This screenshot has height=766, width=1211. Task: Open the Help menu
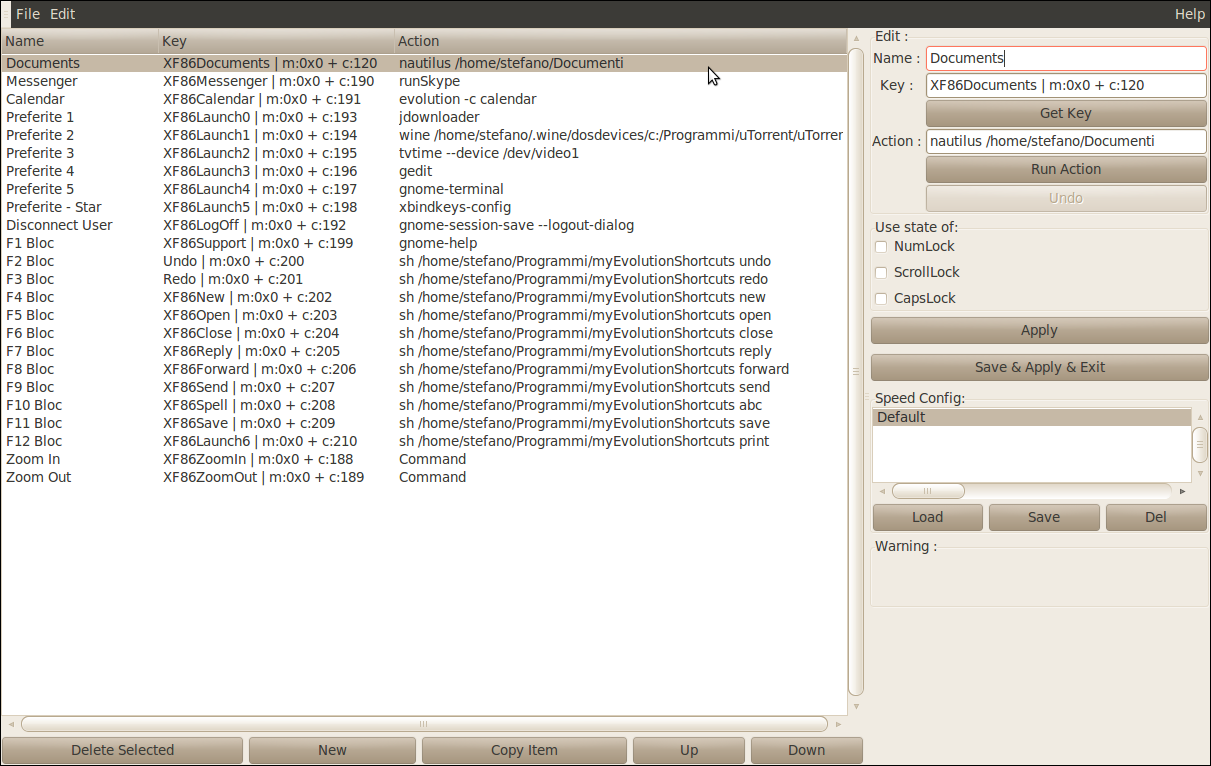coord(1189,14)
